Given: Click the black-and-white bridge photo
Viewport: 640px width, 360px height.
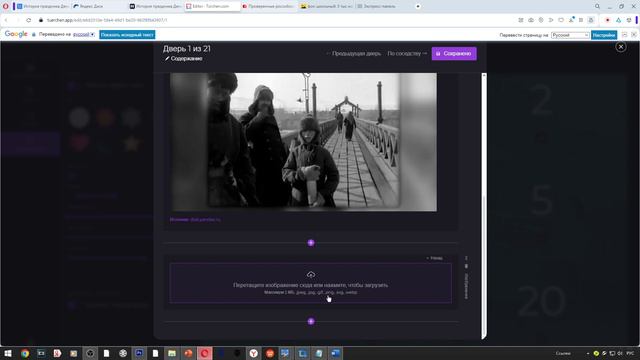Looking at the screenshot, I should click(x=303, y=142).
